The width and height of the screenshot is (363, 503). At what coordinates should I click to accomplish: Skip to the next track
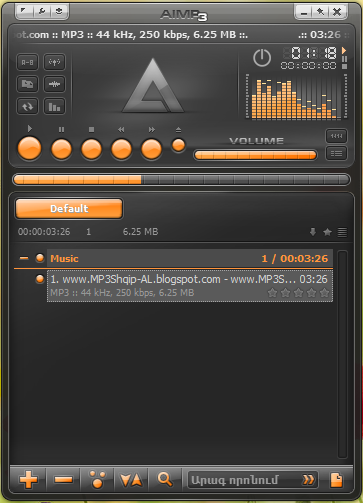click(151, 149)
